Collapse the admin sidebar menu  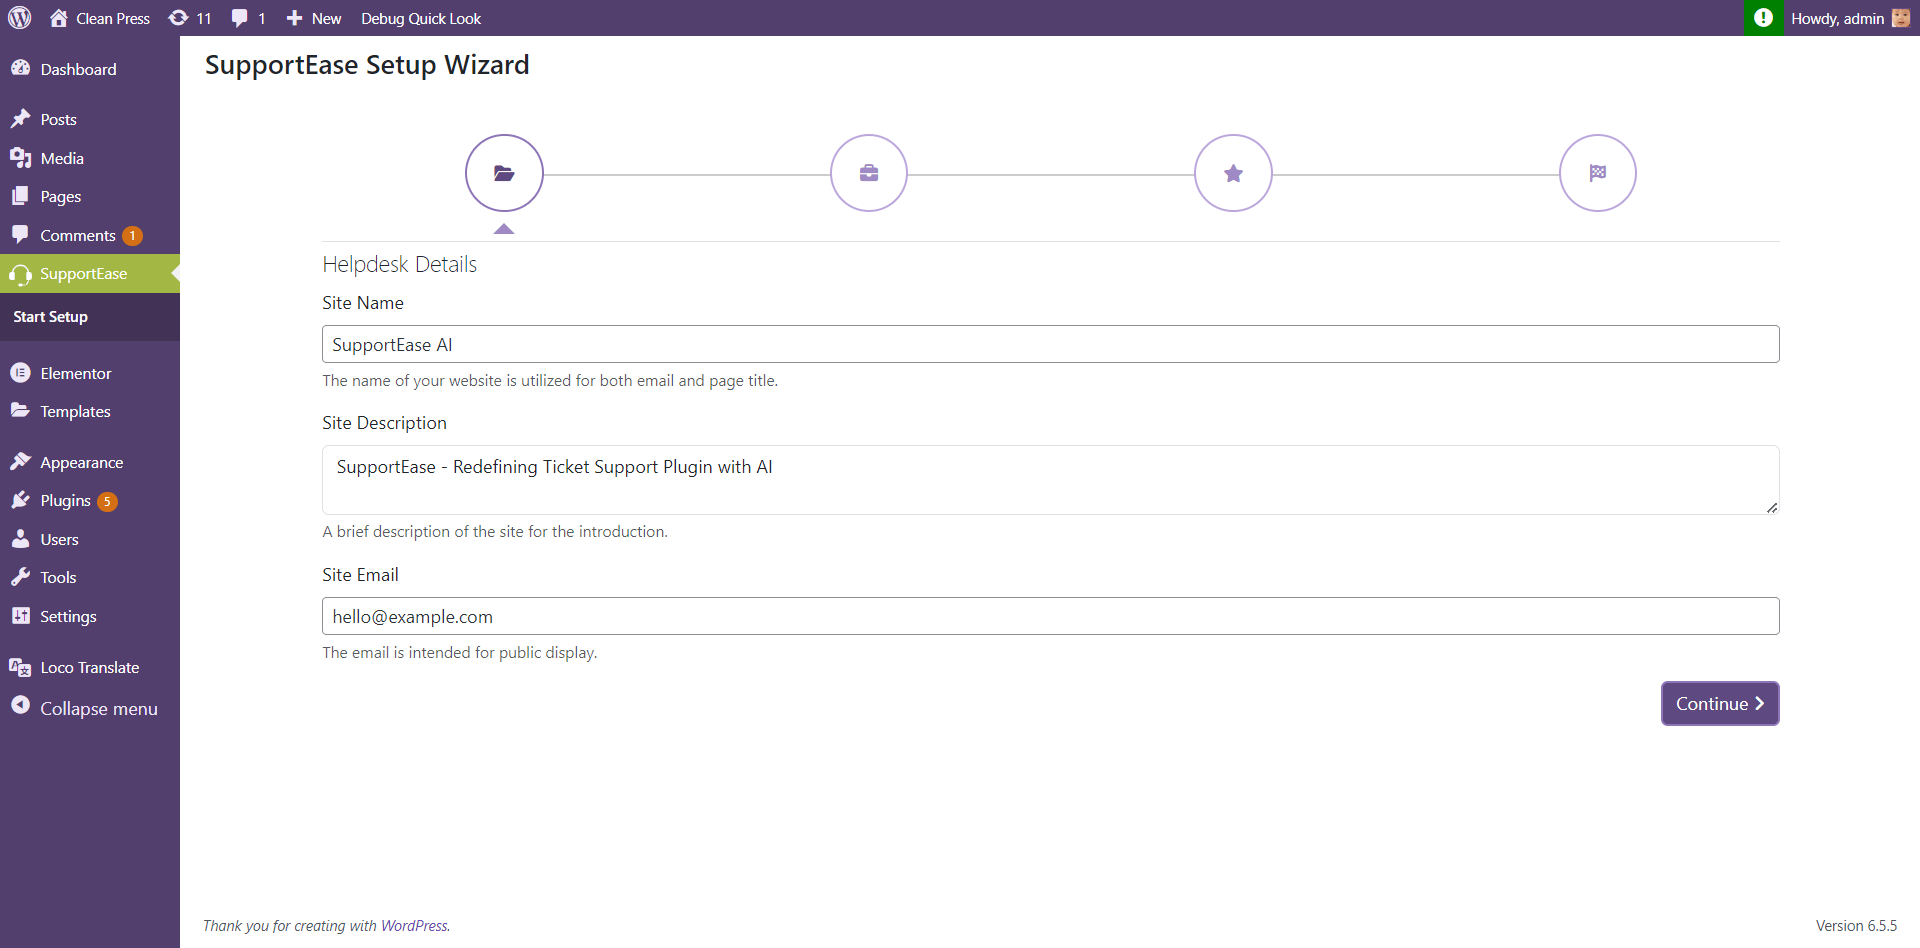coord(90,708)
